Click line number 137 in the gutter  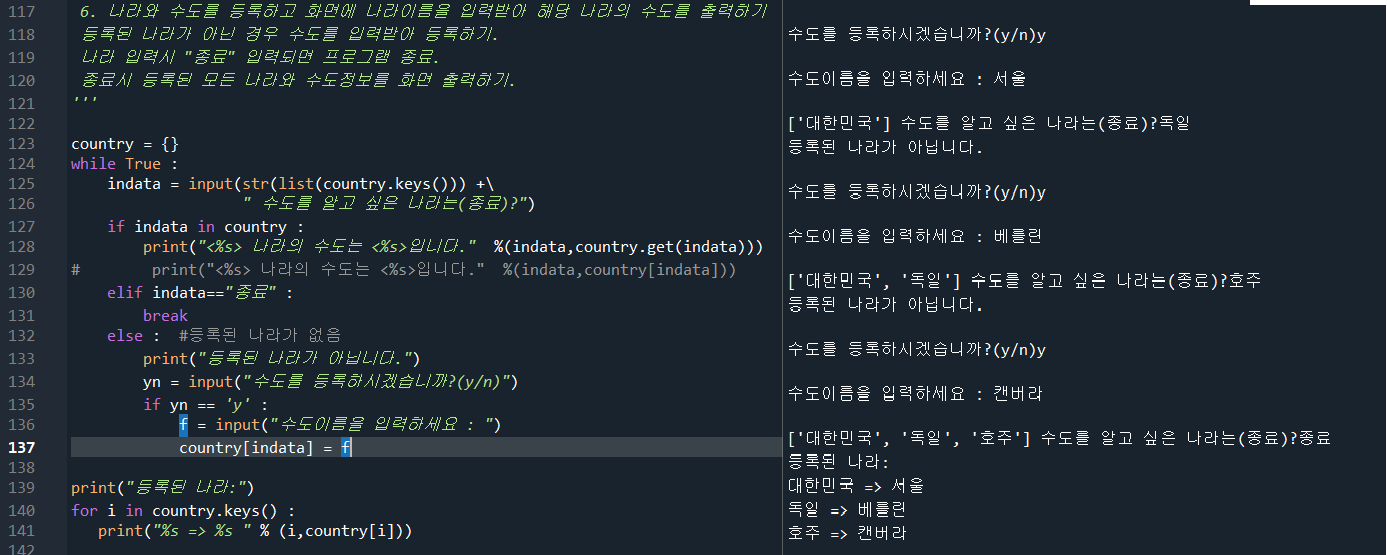coord(21,448)
